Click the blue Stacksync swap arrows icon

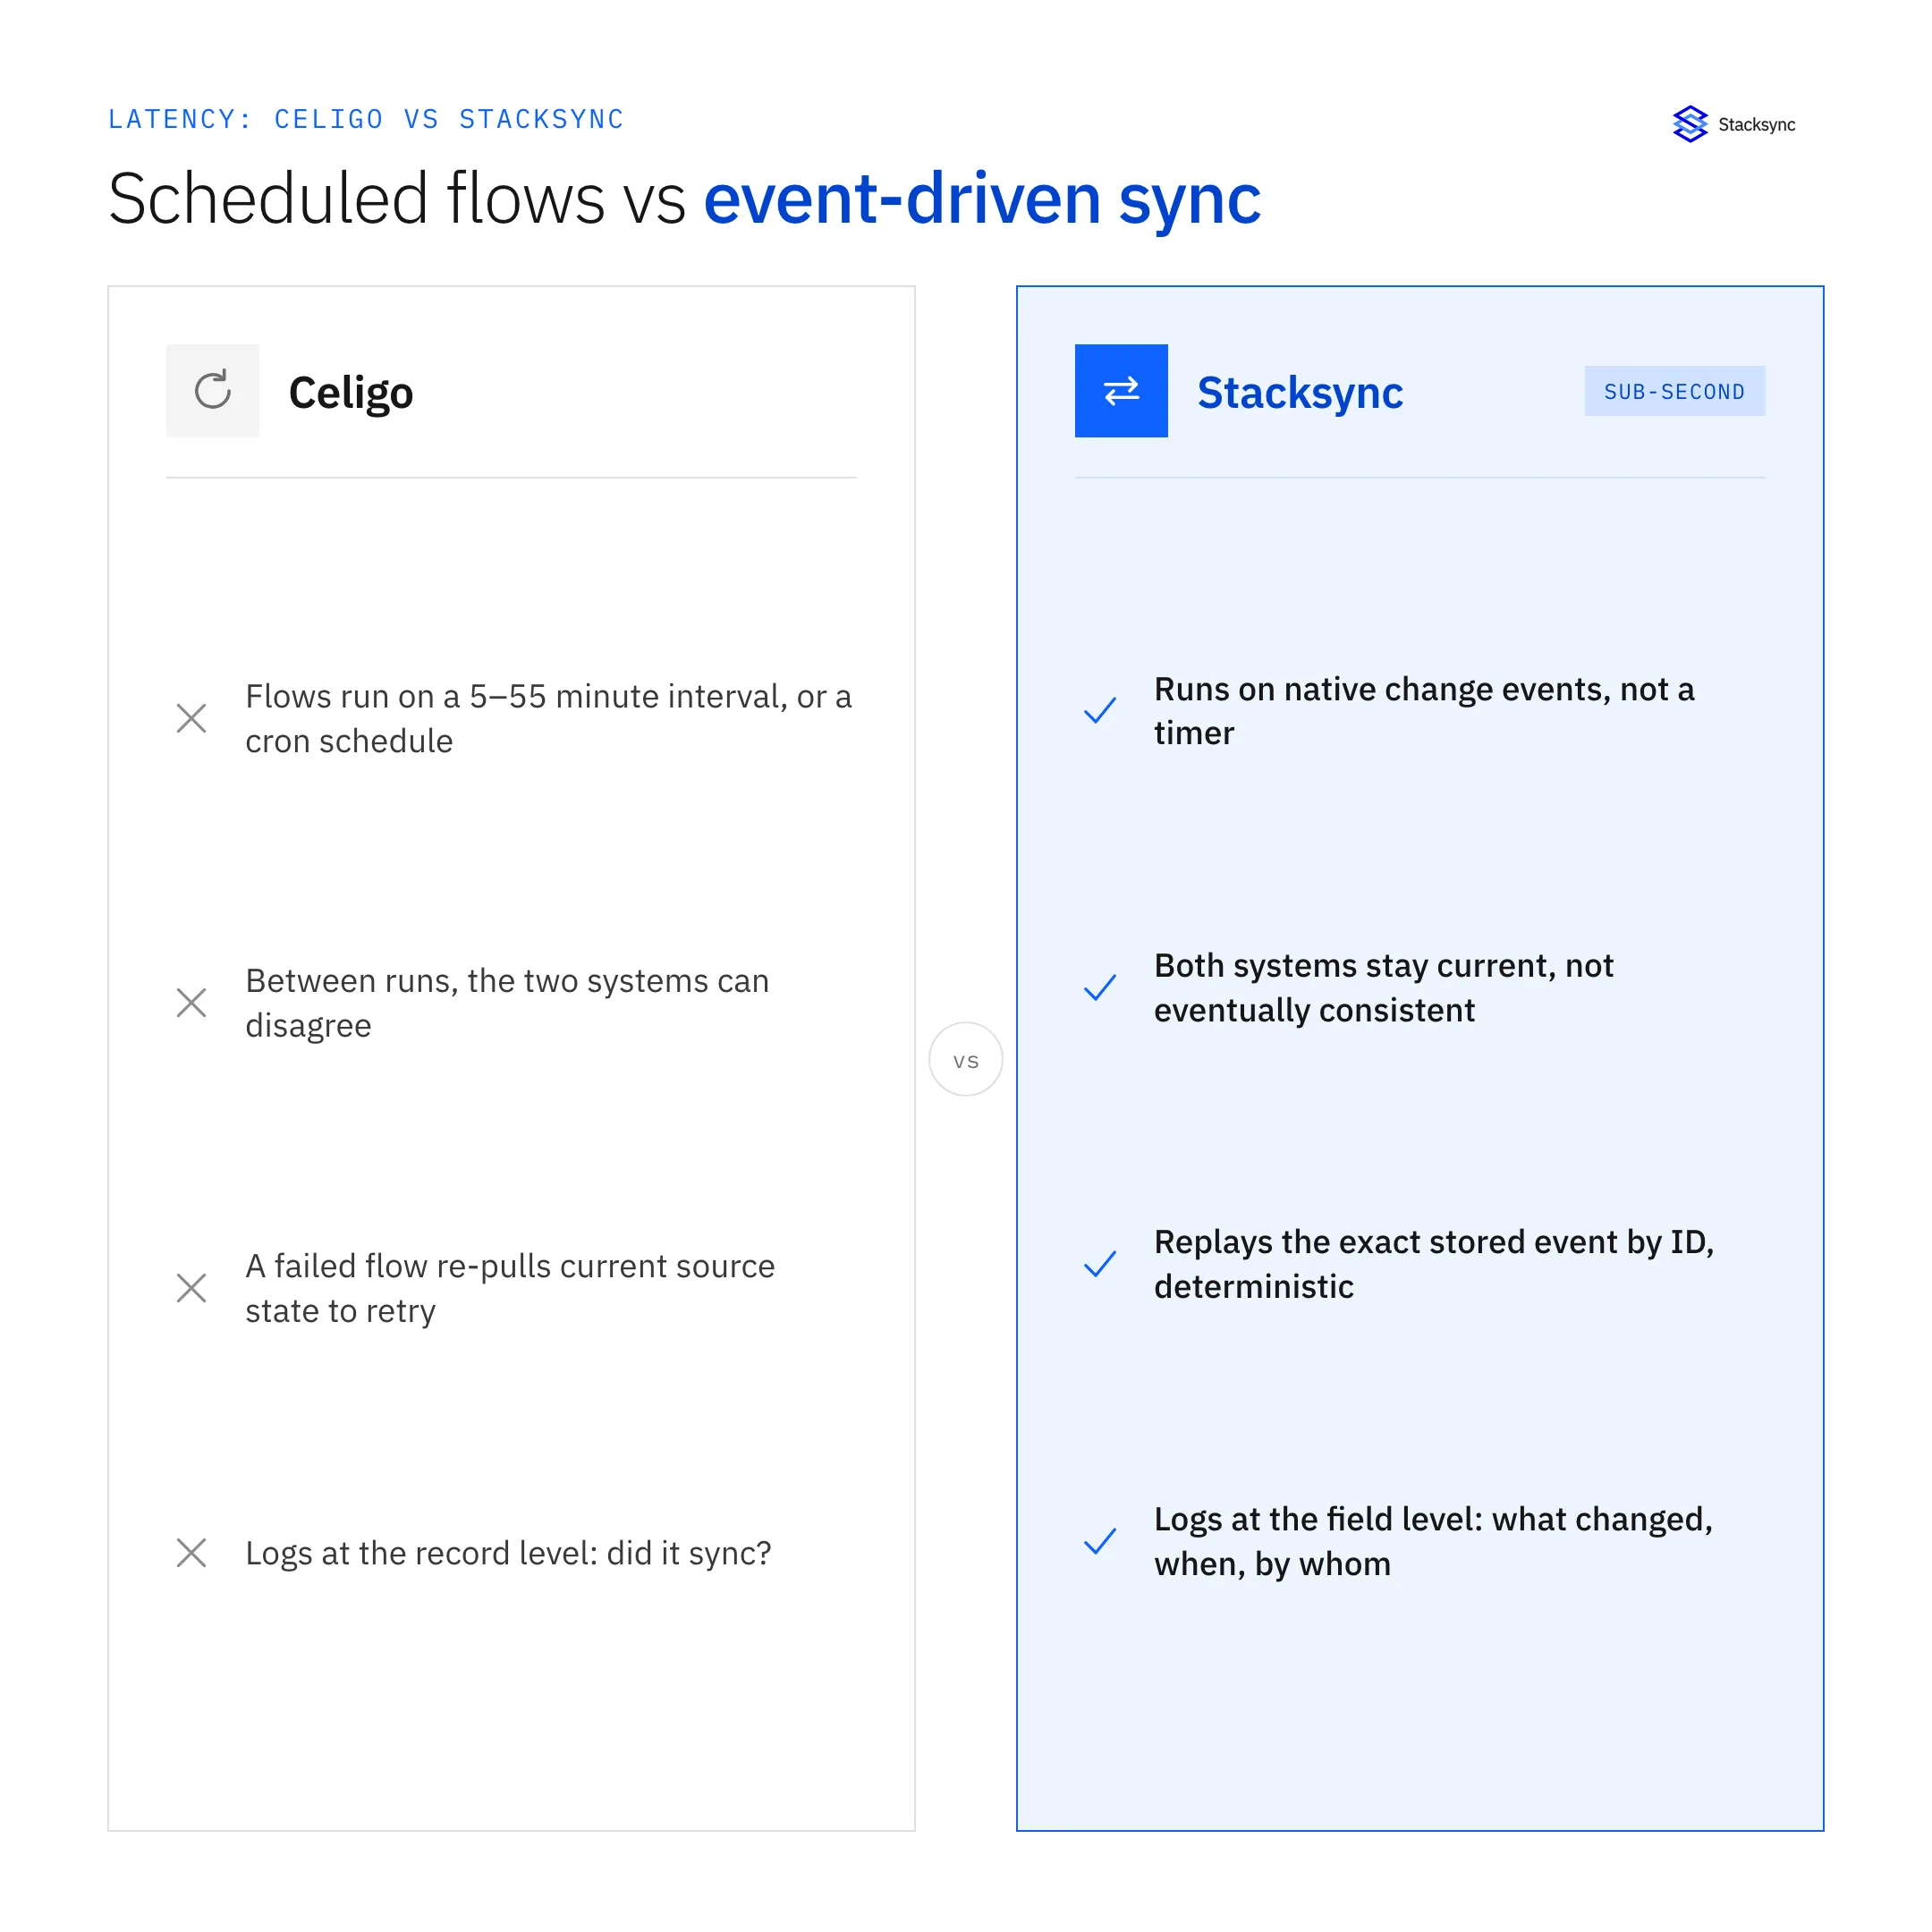coord(1121,391)
